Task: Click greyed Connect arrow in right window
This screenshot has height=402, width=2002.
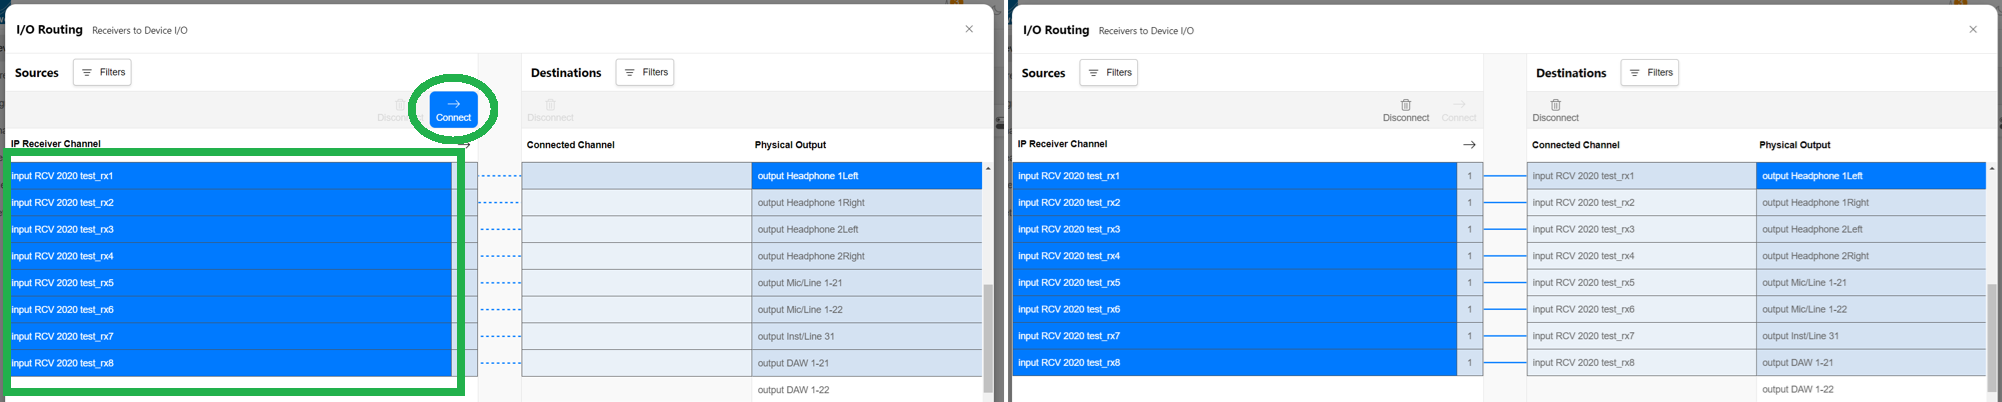Action: click(x=1459, y=110)
